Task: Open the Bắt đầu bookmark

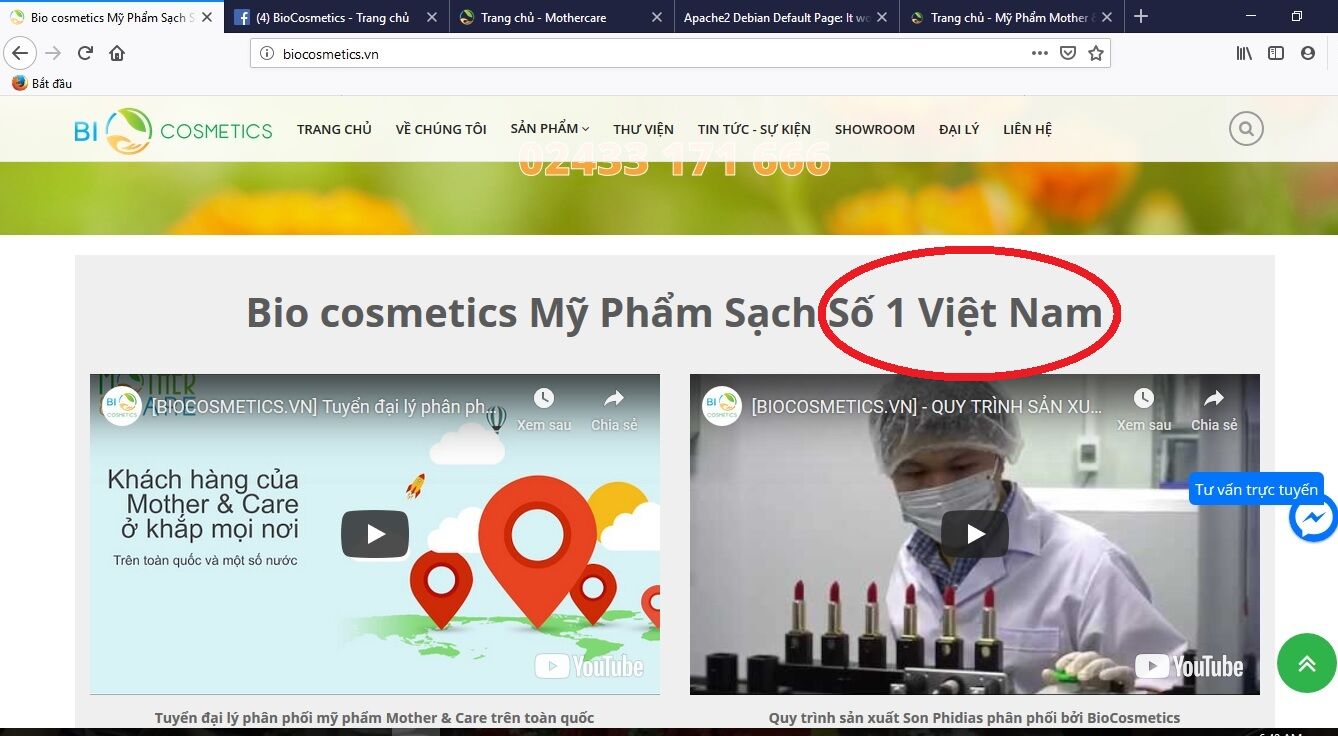Action: point(42,83)
